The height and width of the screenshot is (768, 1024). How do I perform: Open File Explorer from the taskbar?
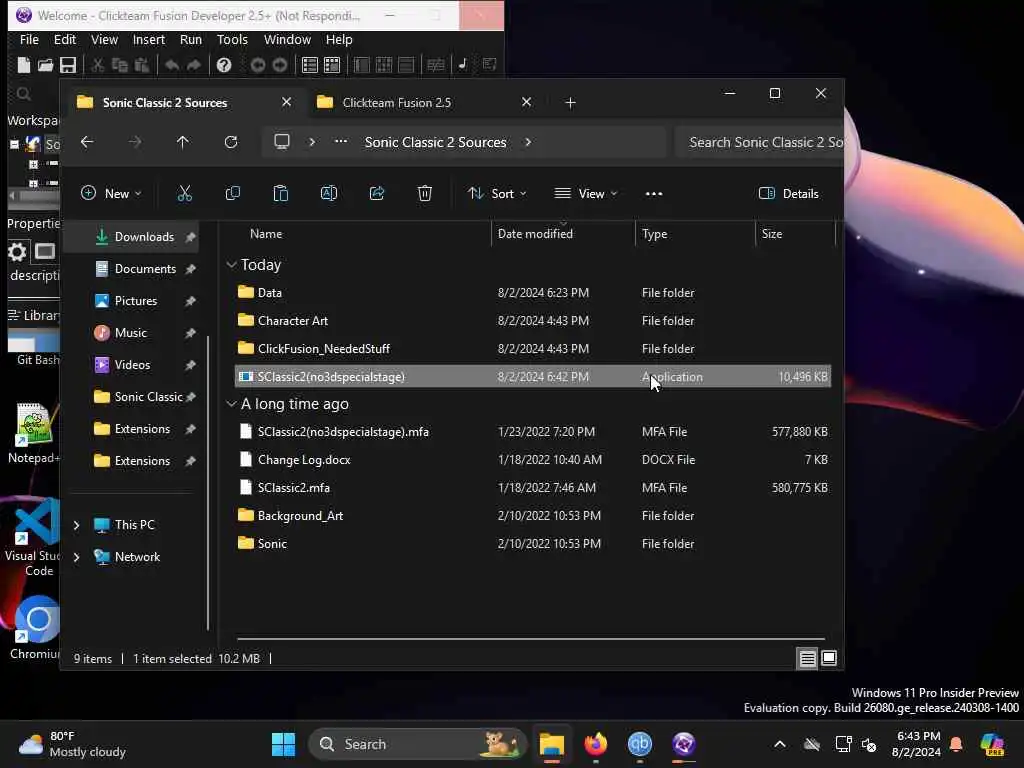point(552,744)
